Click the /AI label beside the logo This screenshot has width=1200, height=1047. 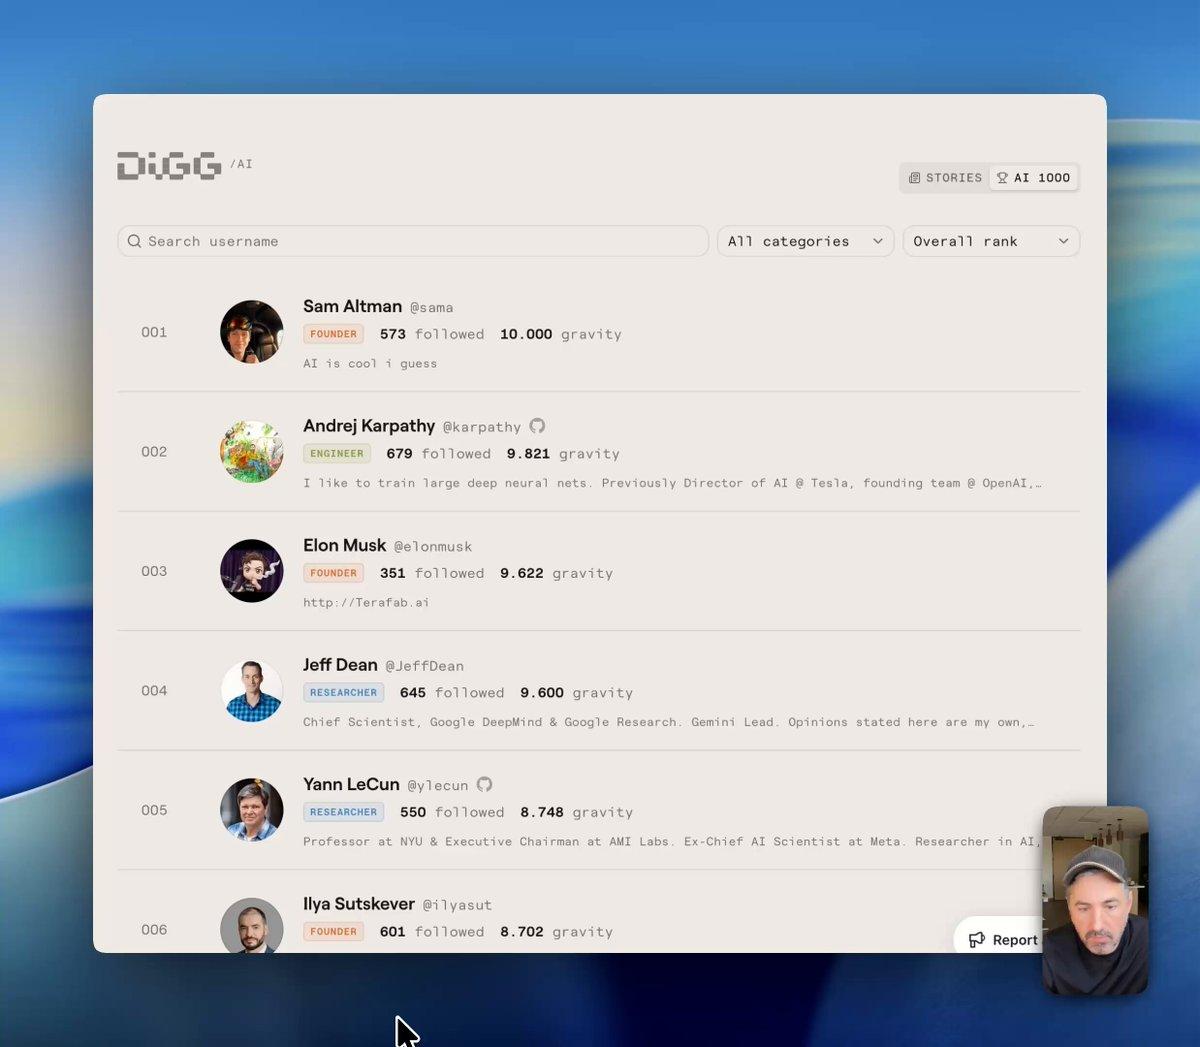(241, 164)
